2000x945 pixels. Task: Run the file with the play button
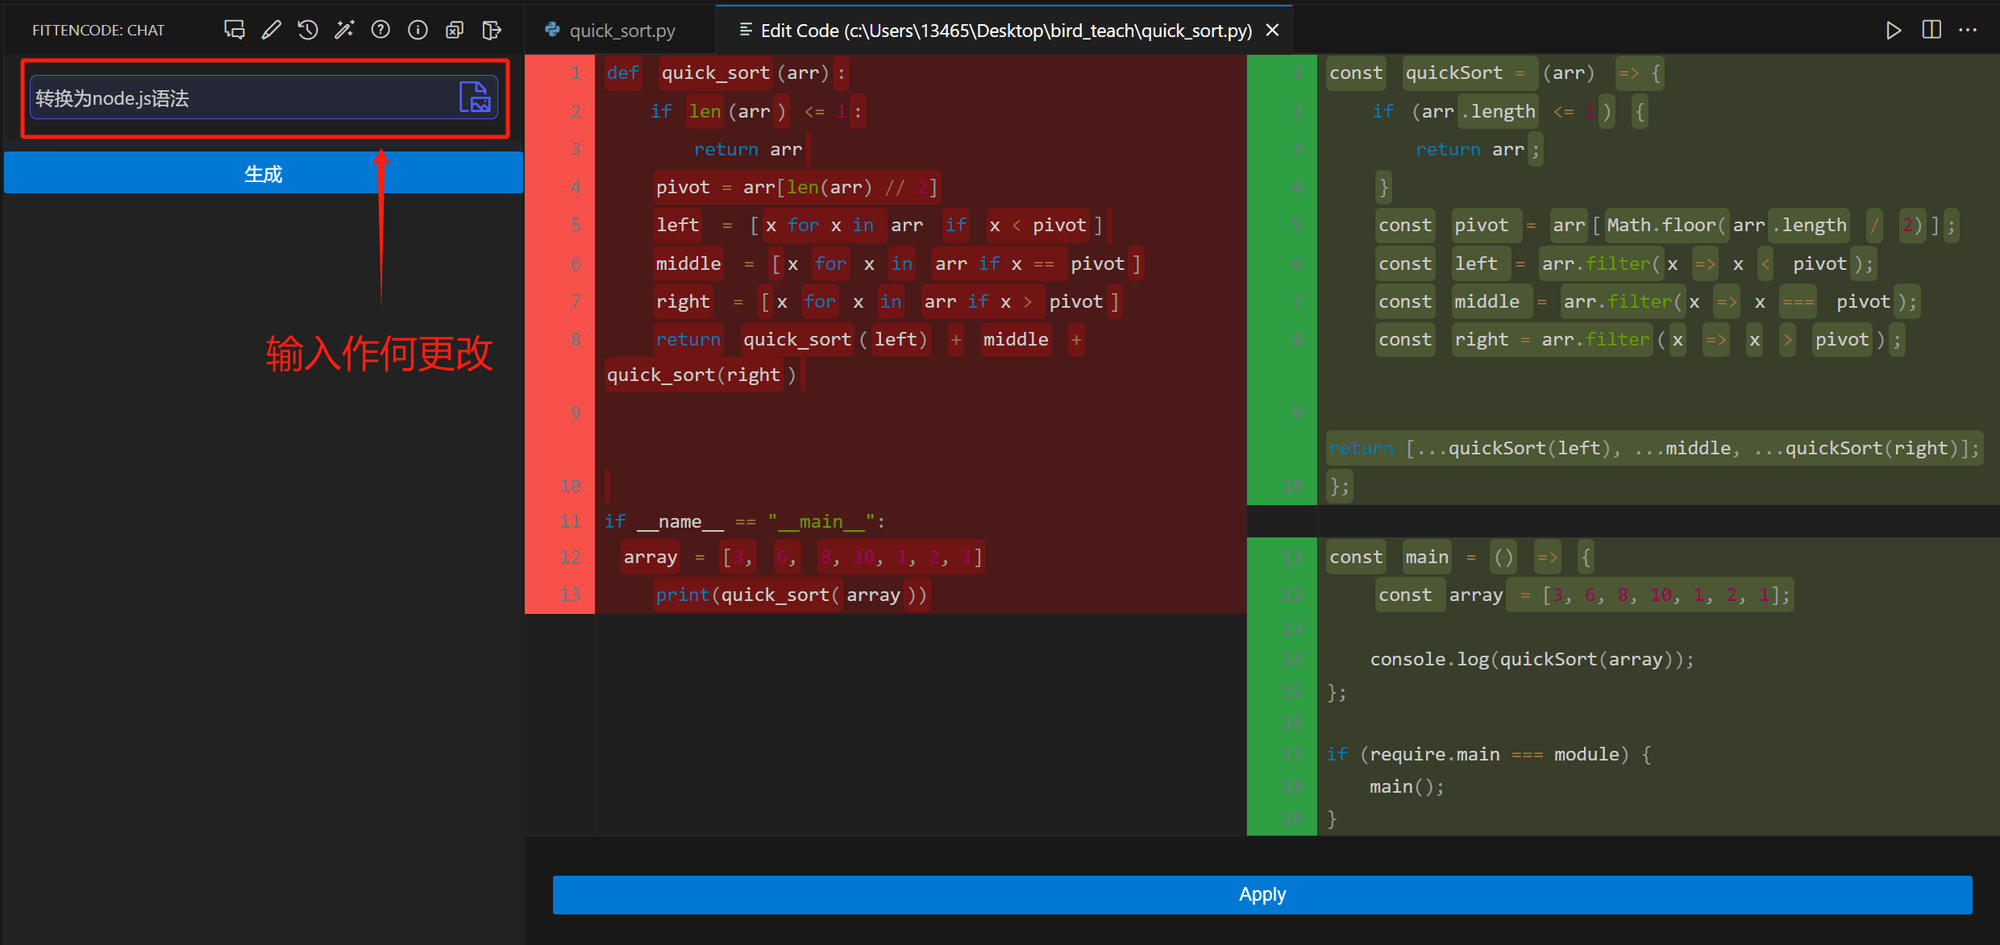[x=1893, y=30]
